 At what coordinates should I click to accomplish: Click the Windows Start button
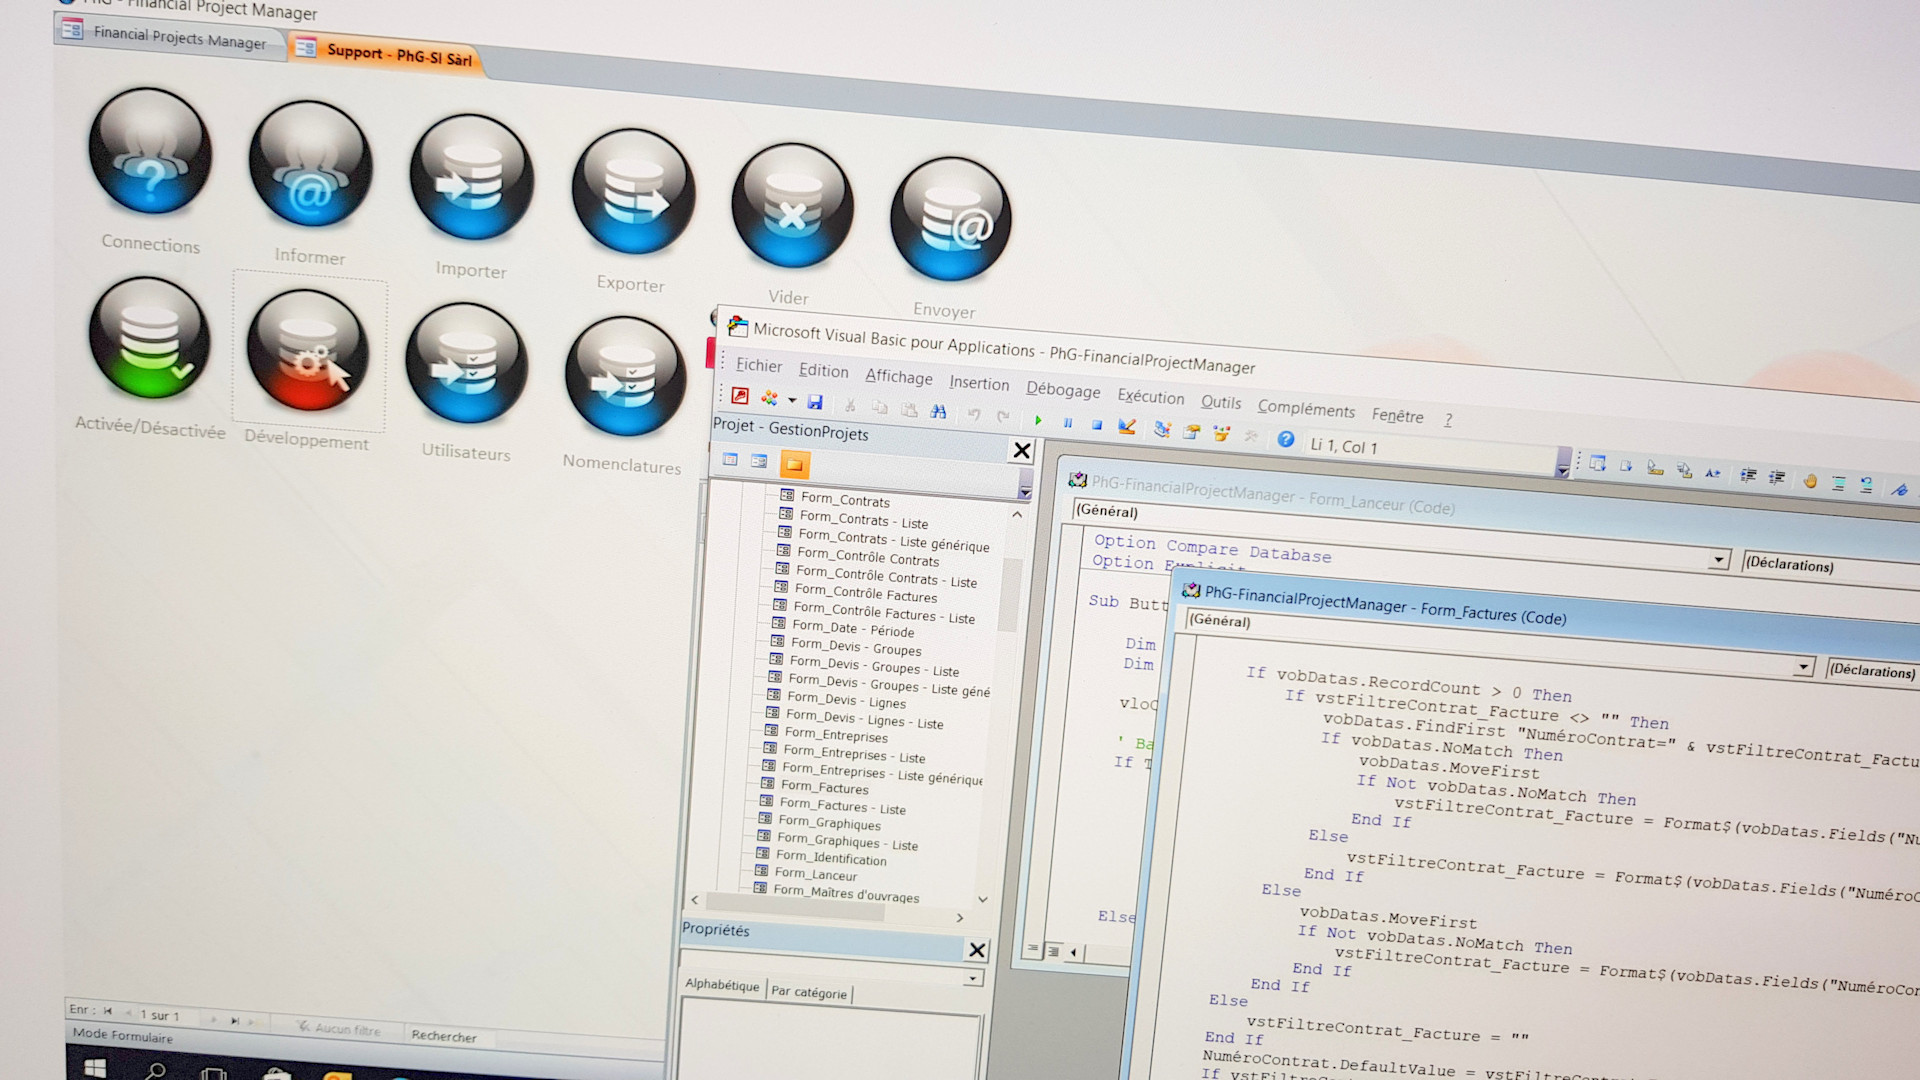95,1068
